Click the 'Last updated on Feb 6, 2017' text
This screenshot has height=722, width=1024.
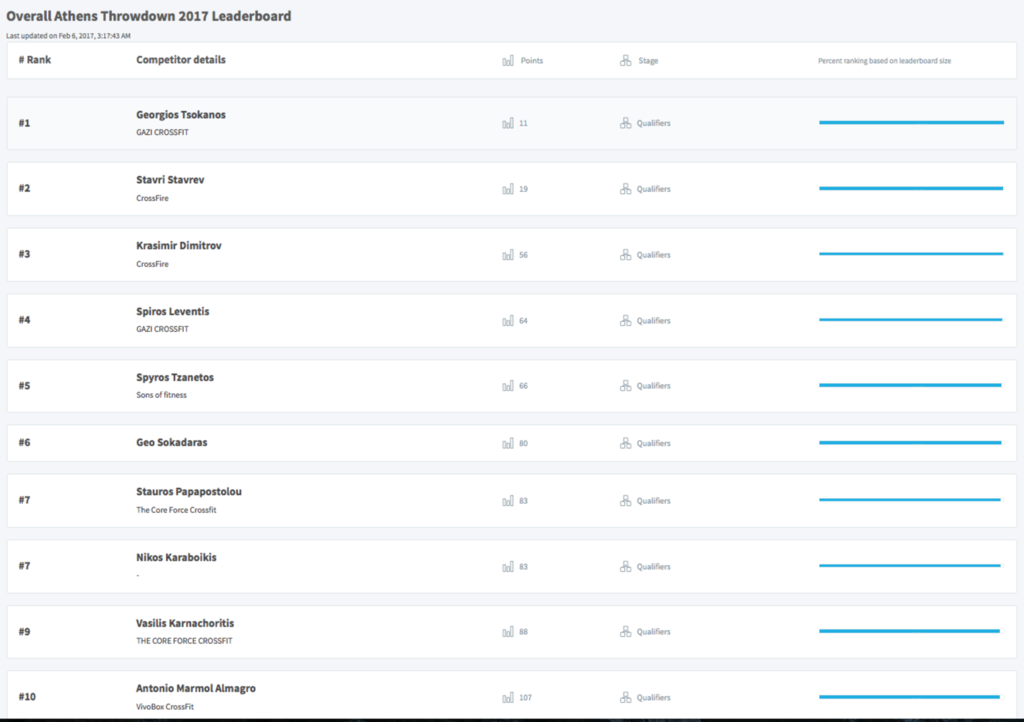click(x=69, y=36)
